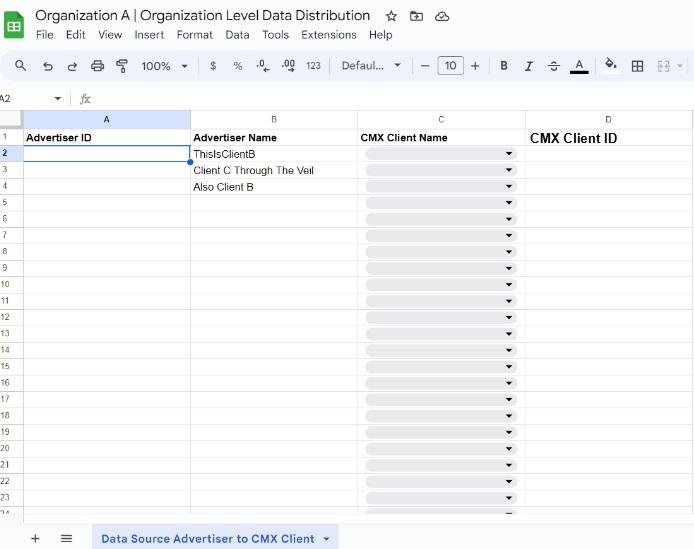Open sheet tab options arrow

(327, 539)
